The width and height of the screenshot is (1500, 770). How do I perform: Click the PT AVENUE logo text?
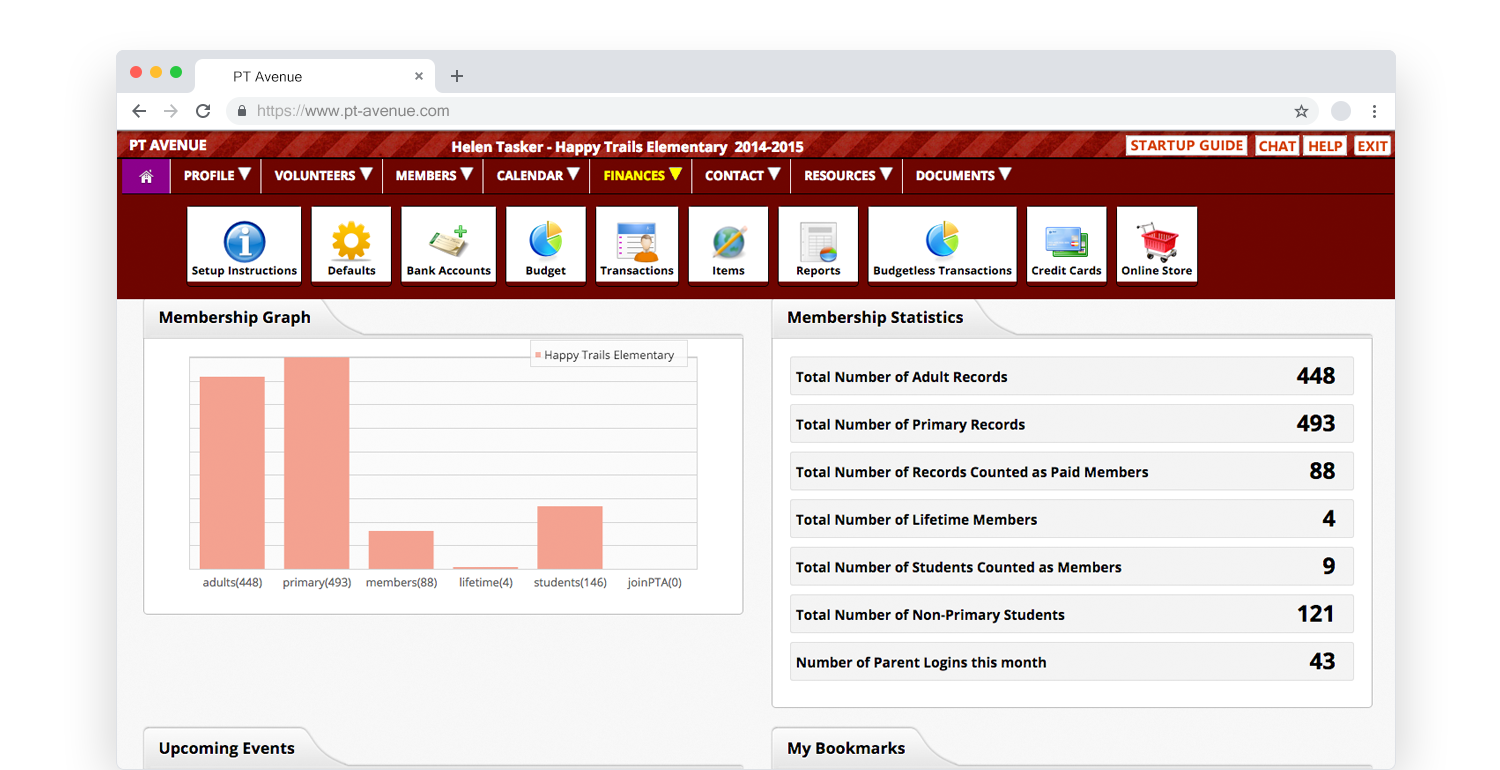(168, 145)
